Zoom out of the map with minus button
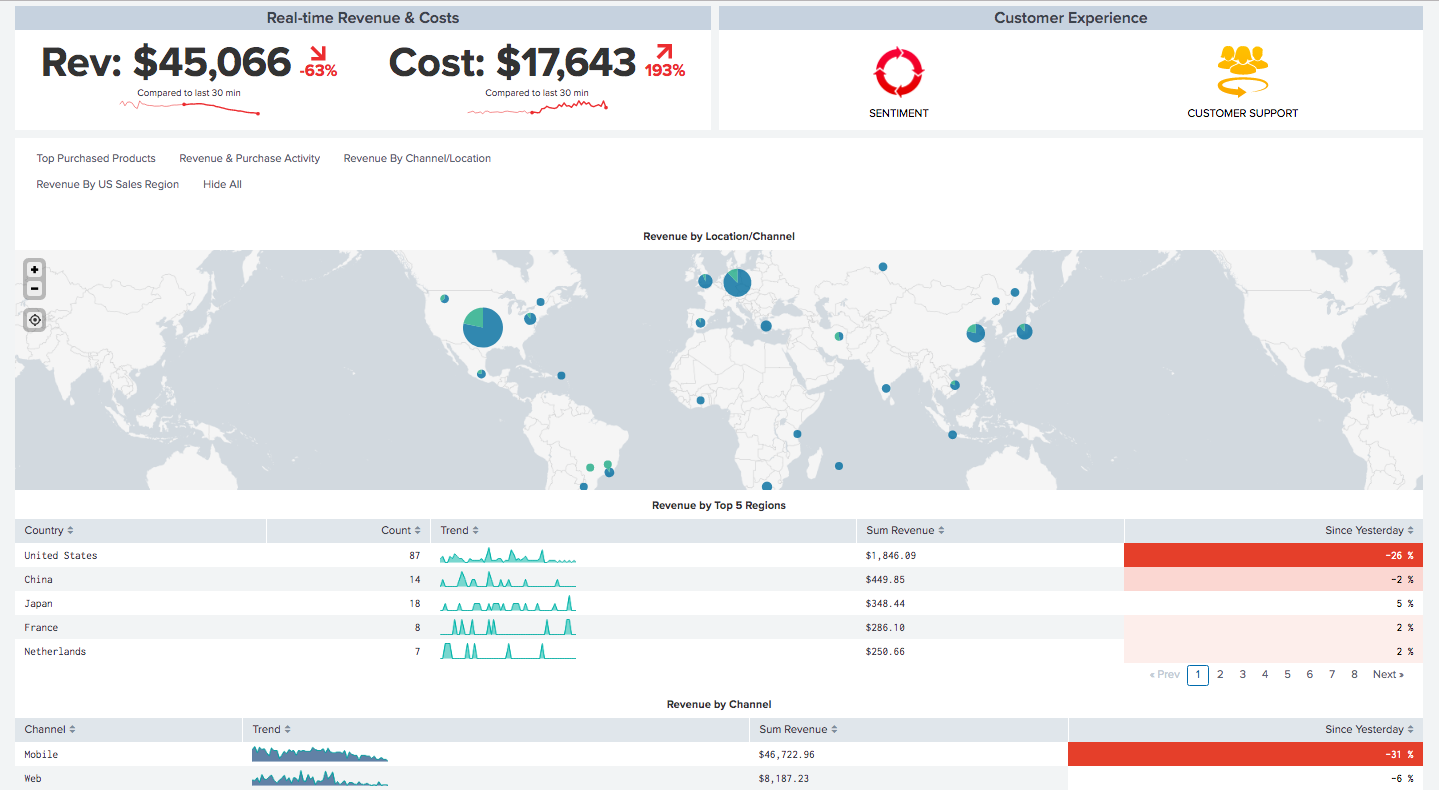 click(35, 289)
